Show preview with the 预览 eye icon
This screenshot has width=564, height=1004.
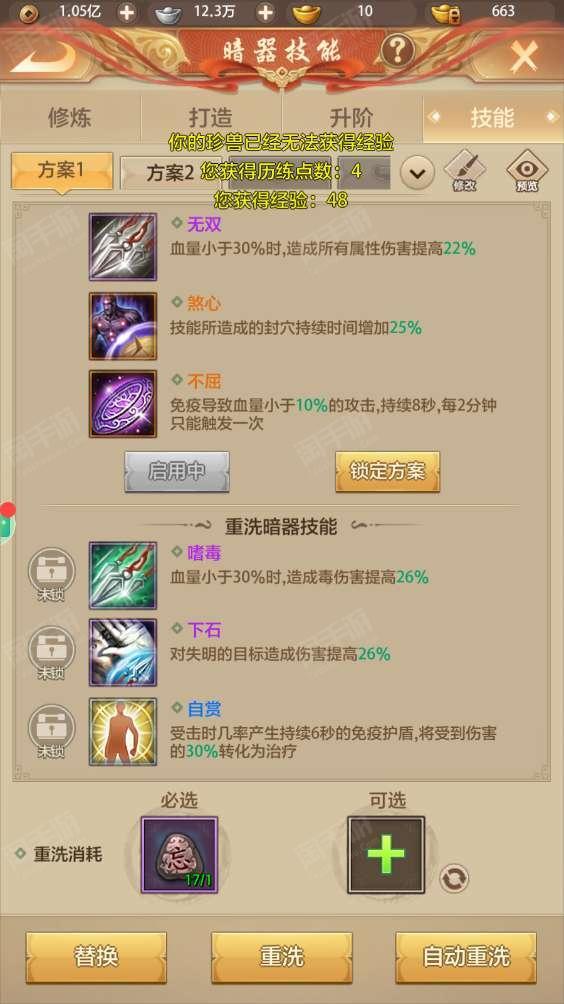527,172
